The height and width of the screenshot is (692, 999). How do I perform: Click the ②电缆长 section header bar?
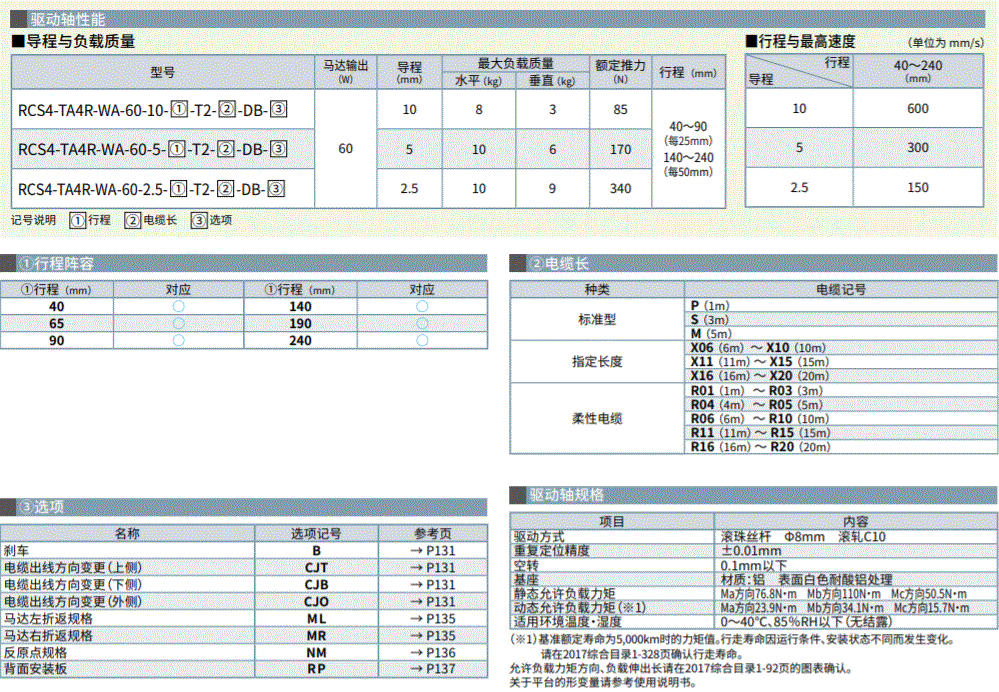pyautogui.click(x=753, y=263)
